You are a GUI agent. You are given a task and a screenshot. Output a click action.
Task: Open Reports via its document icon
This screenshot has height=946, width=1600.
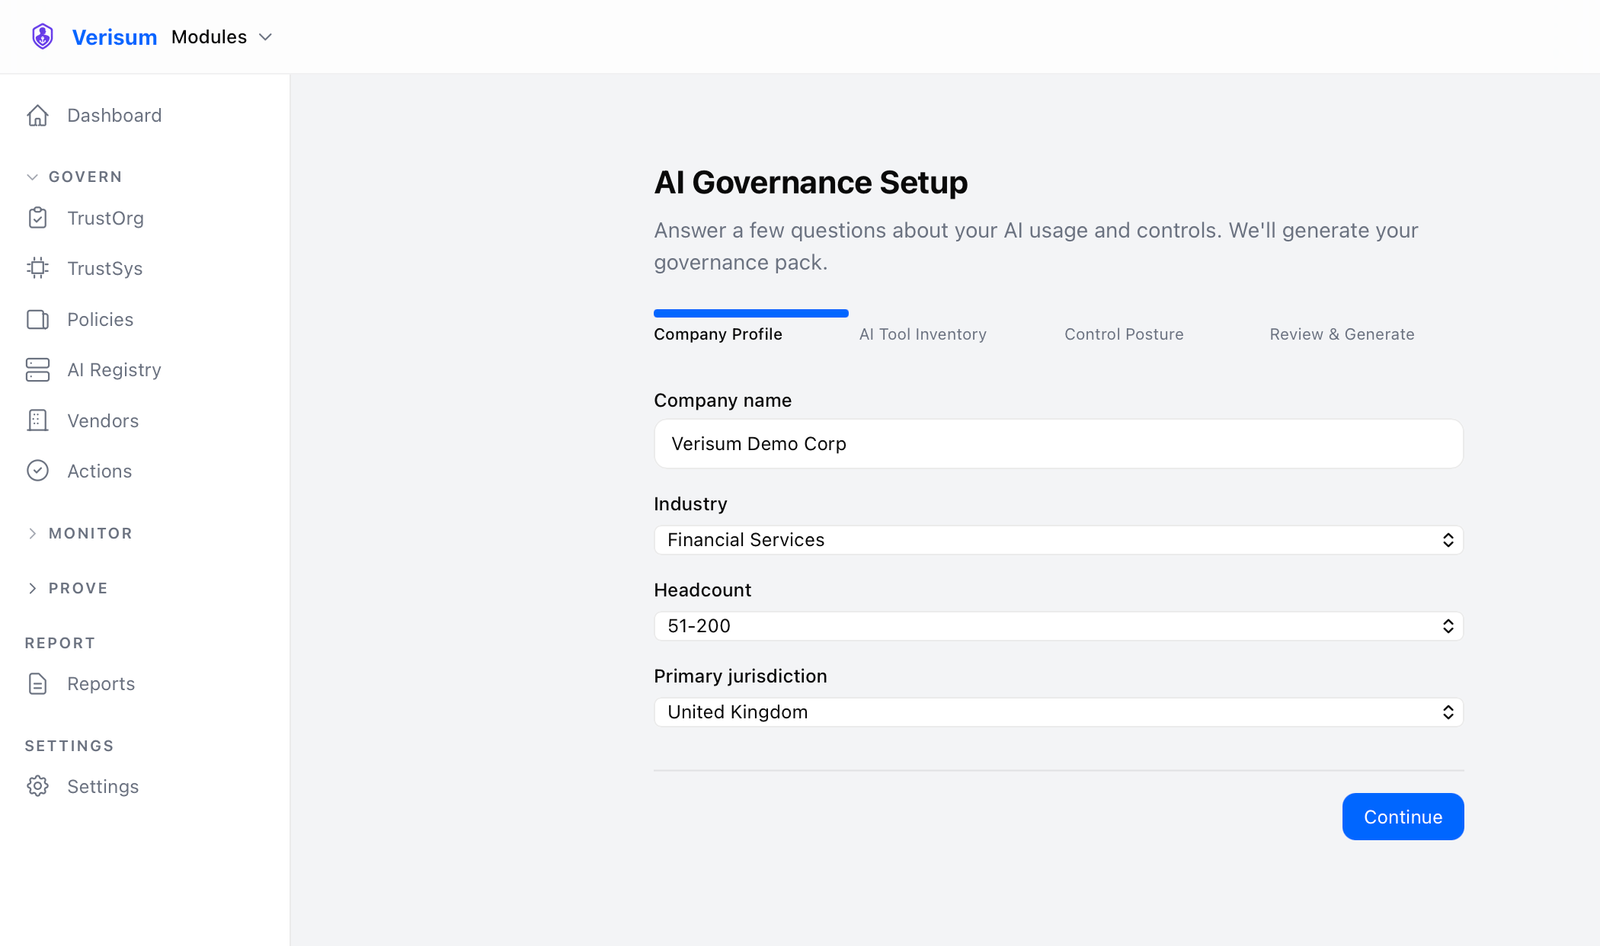(x=37, y=684)
